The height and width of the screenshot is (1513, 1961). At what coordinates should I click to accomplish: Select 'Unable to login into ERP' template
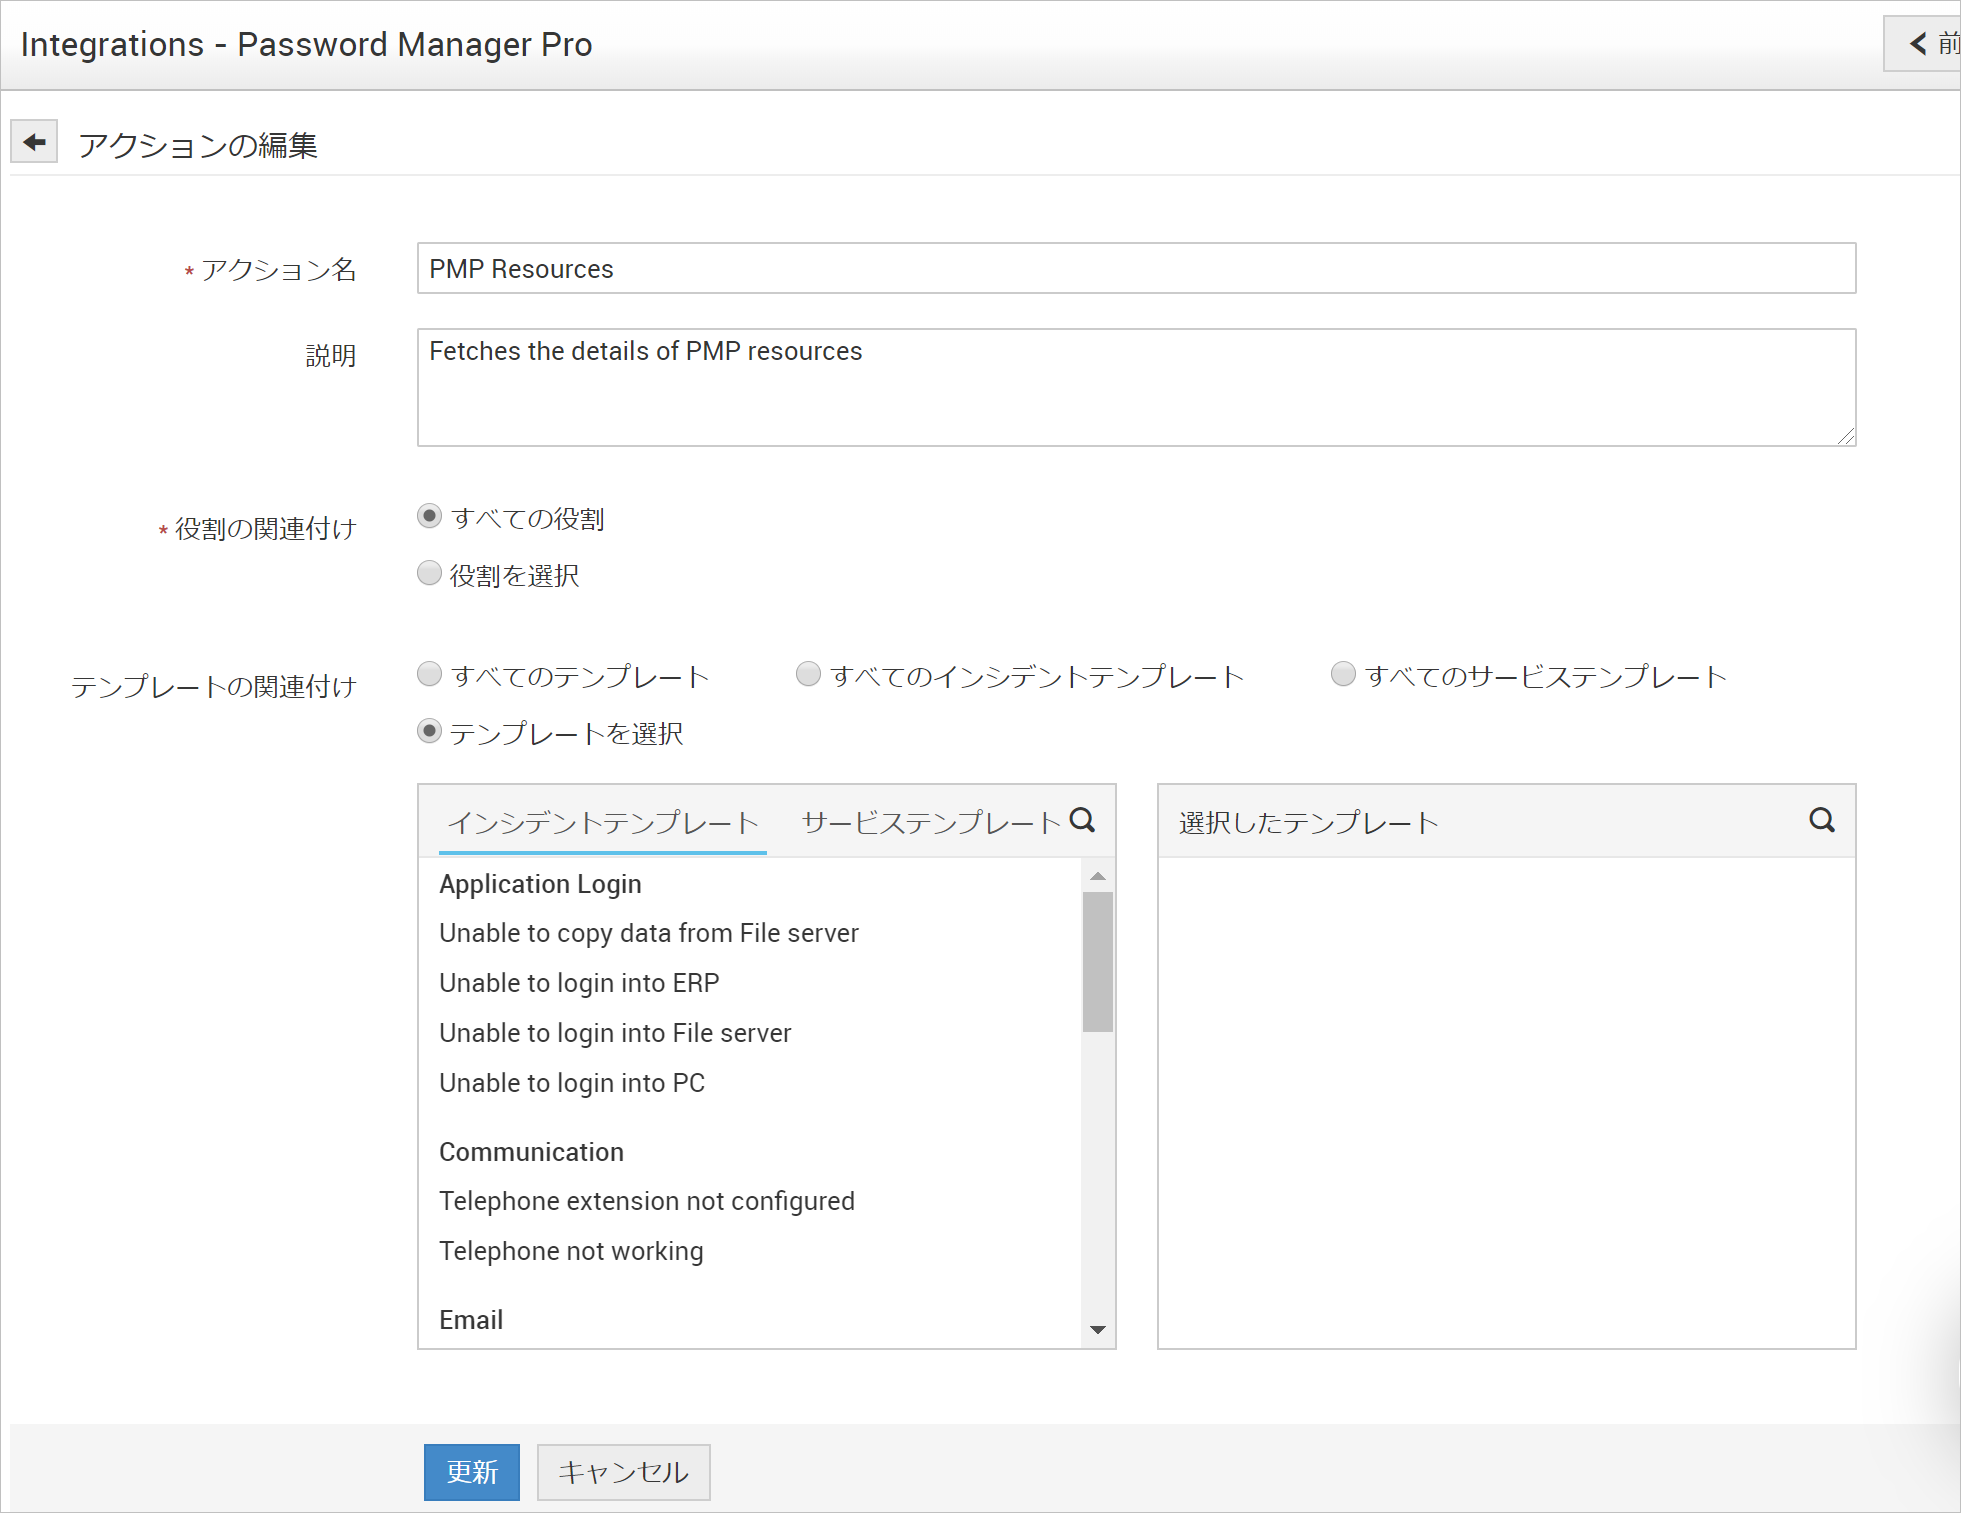(579, 983)
